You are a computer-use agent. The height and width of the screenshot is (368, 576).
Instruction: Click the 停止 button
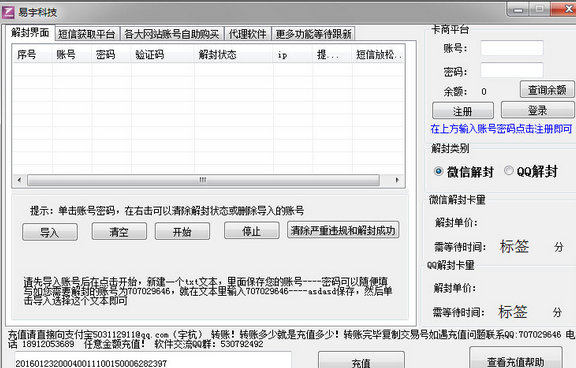pos(252,231)
